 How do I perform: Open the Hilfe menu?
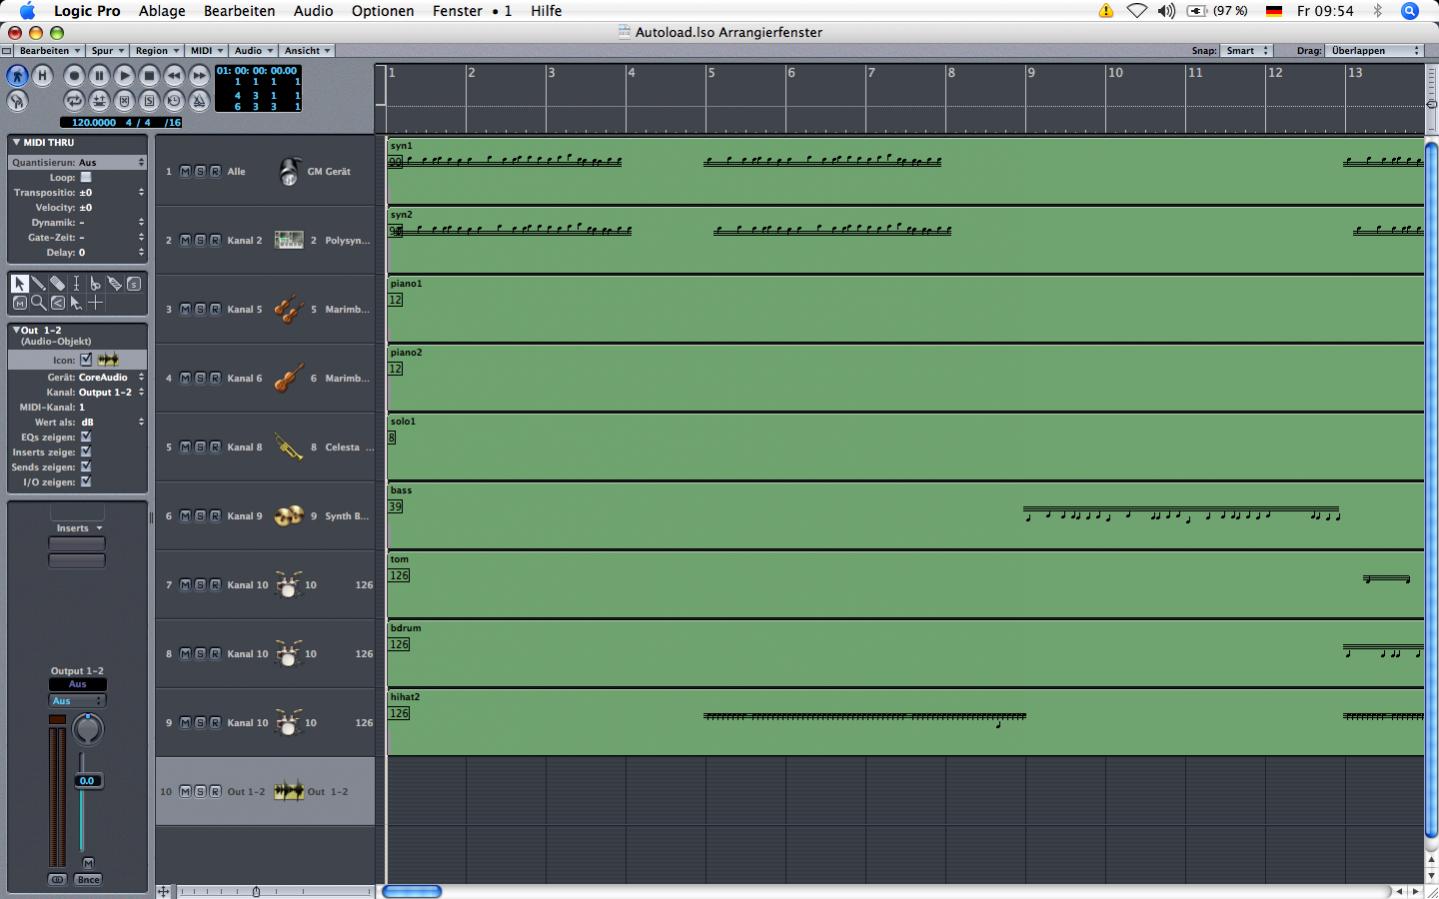546,11
